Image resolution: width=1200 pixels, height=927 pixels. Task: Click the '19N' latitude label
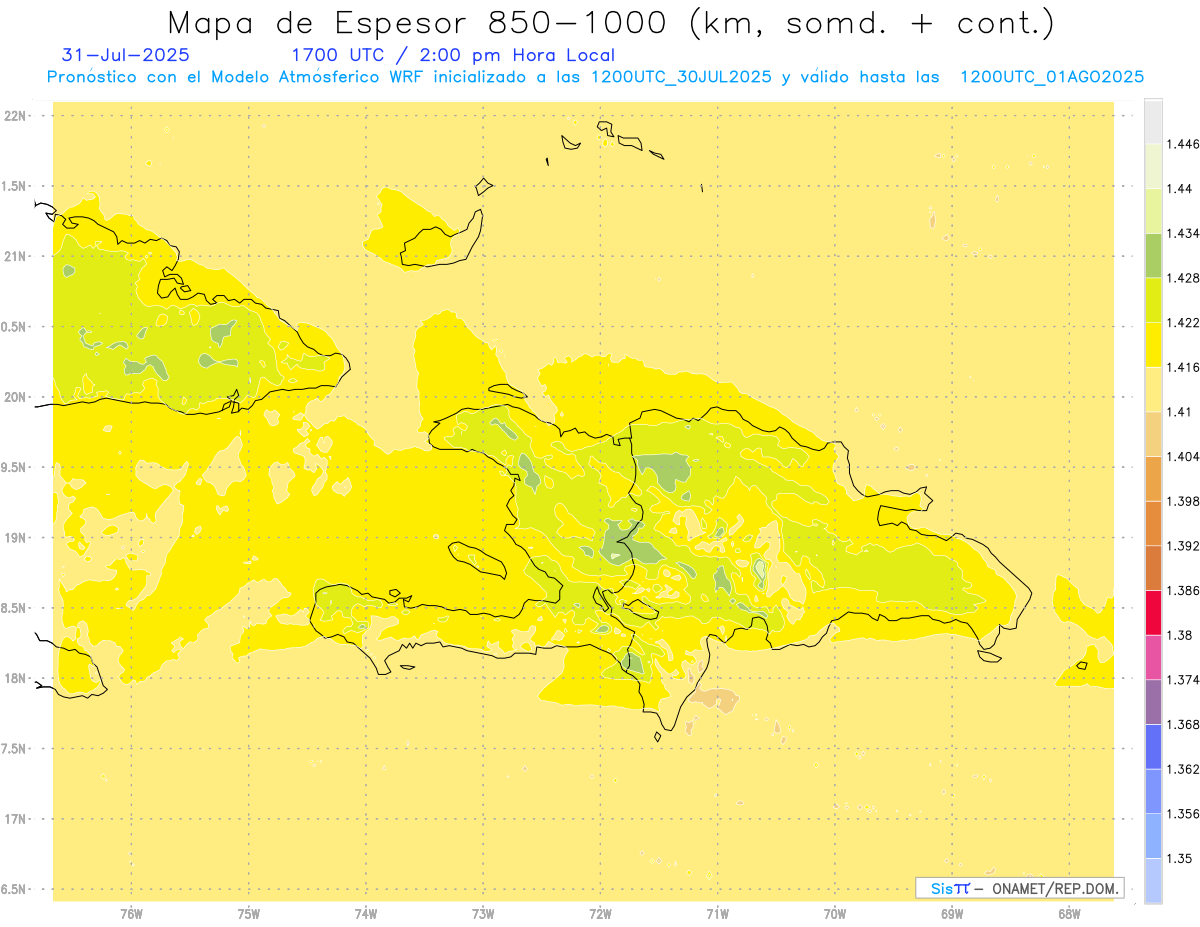pyautogui.click(x=15, y=537)
